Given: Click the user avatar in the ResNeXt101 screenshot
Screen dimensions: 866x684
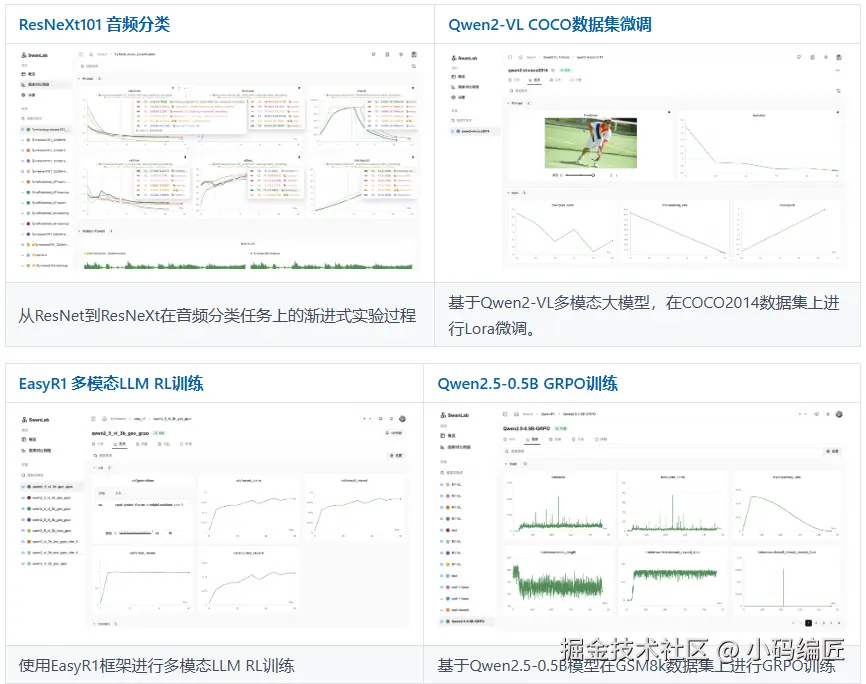Looking at the screenshot, I should (x=414, y=54).
